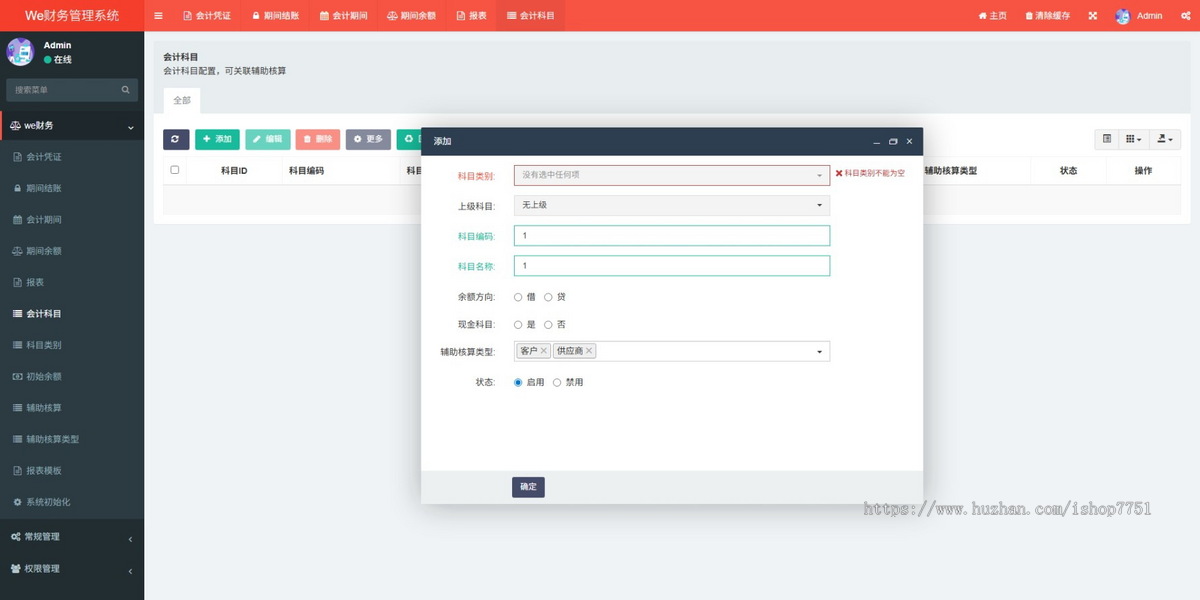This screenshot has width=1200, height=600.
Task: Collapse the we财务 sidebar group
Action: click(x=72, y=126)
